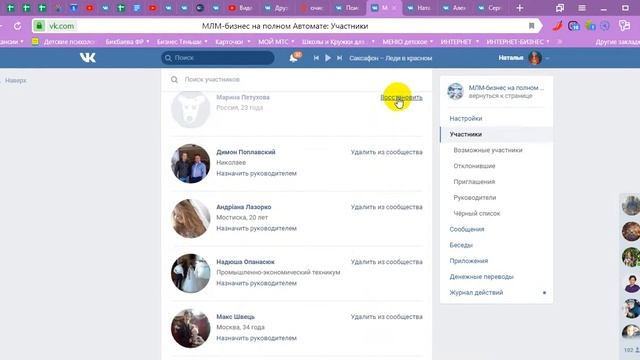Skip to previous track in VK player
The height and width of the screenshot is (360, 640).
(x=316, y=58)
